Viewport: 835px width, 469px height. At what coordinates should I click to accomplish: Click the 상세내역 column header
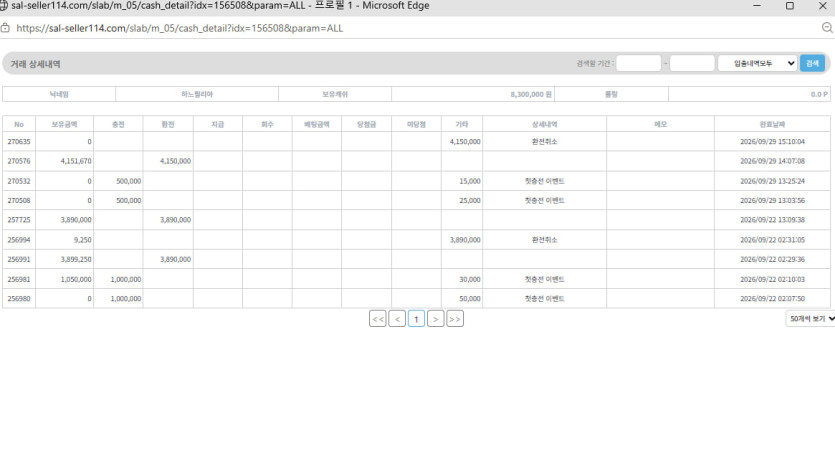544,124
